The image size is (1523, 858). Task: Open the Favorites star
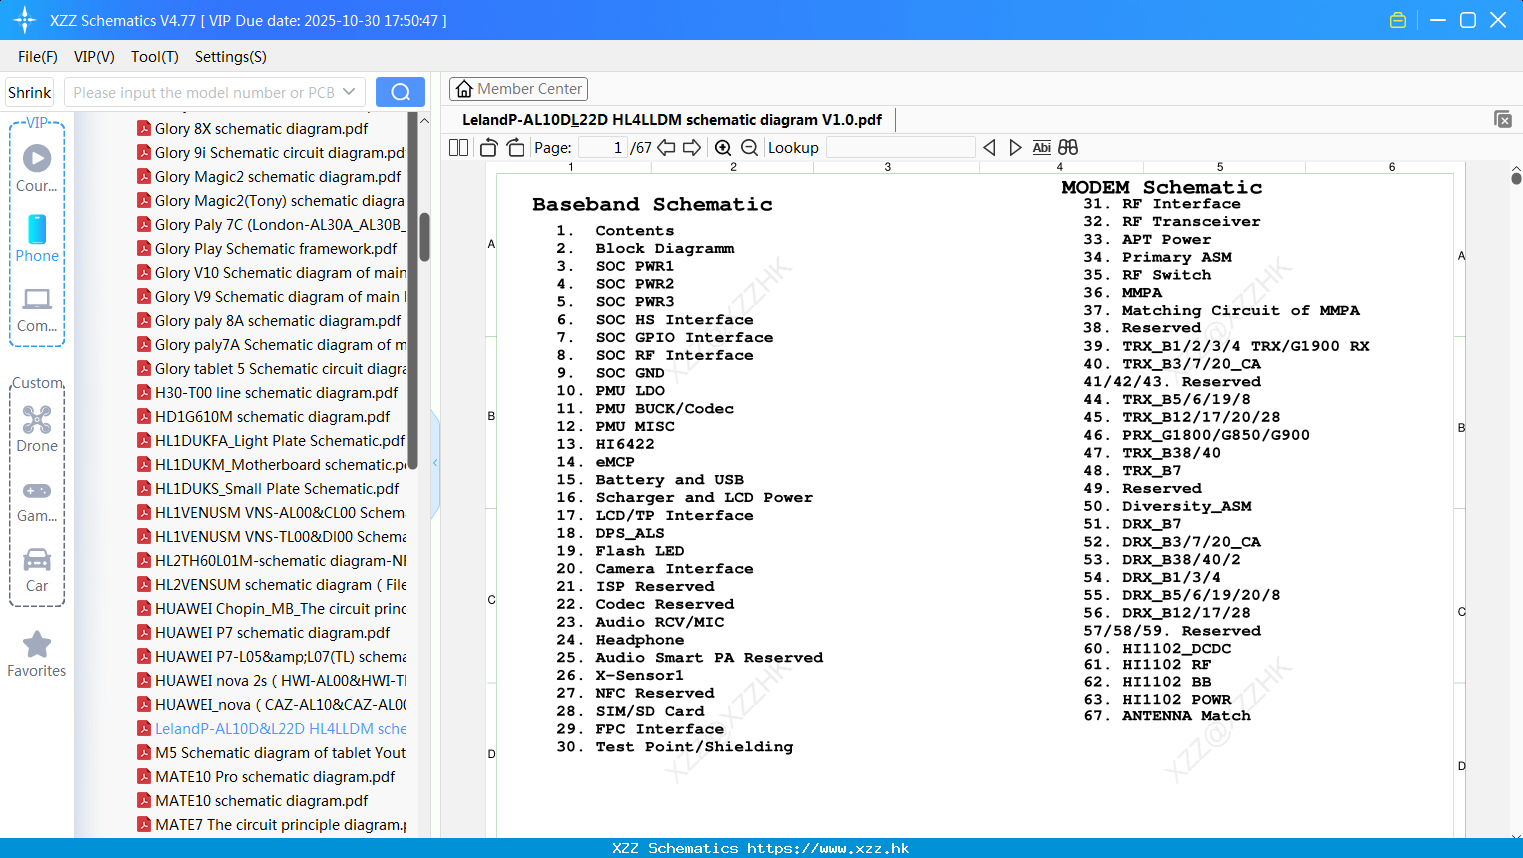(x=37, y=654)
